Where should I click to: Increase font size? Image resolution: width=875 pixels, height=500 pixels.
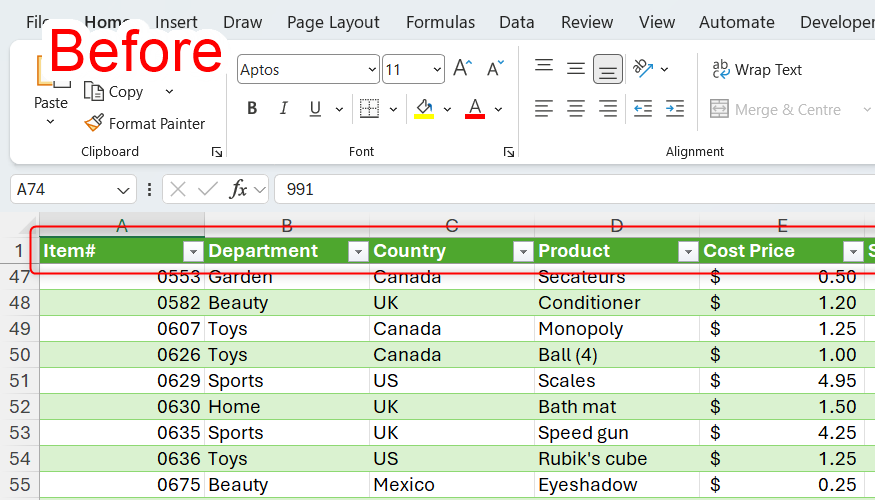tap(463, 69)
